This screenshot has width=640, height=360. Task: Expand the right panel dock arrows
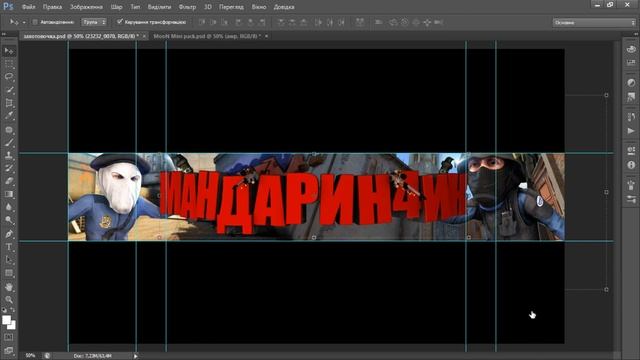pos(636,34)
